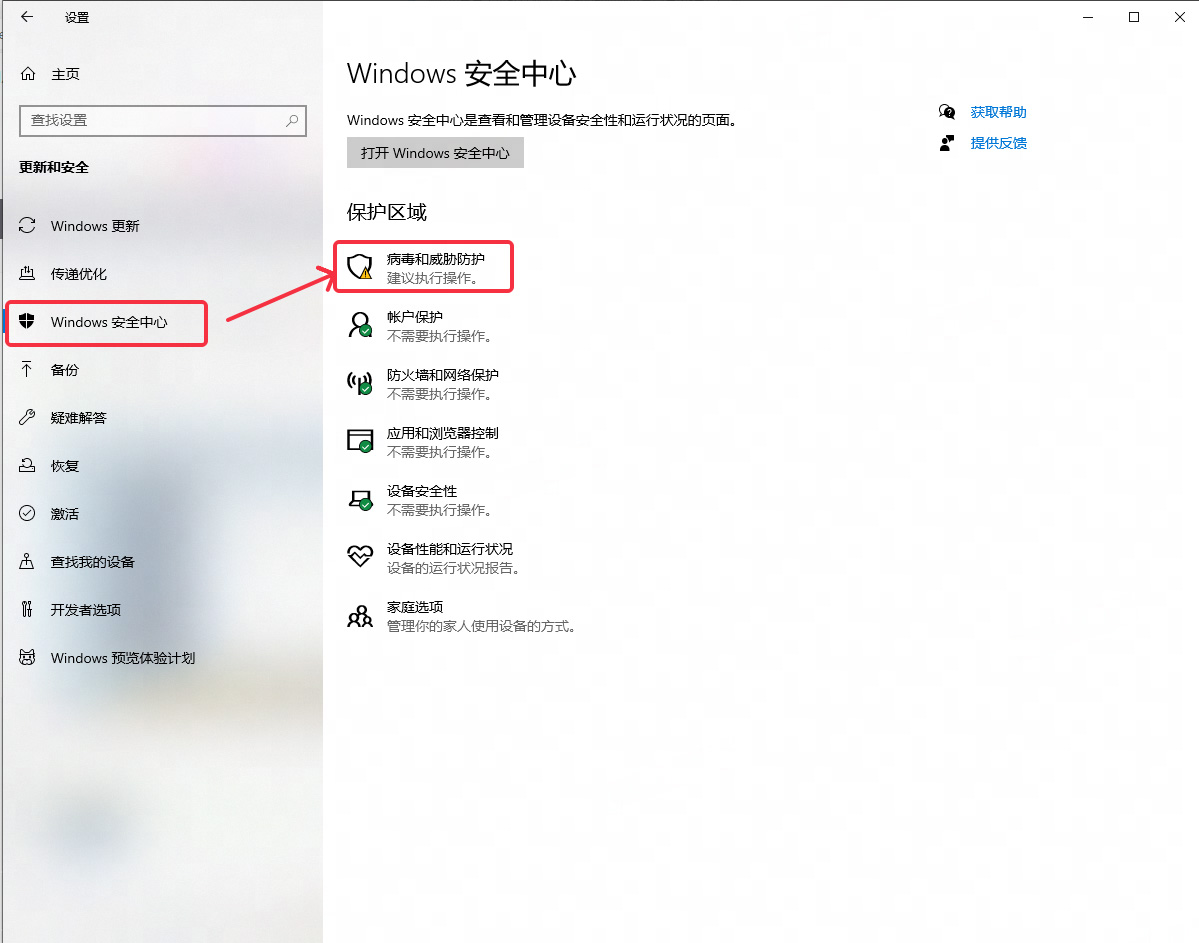Minimize the 设置 window

1088,17
